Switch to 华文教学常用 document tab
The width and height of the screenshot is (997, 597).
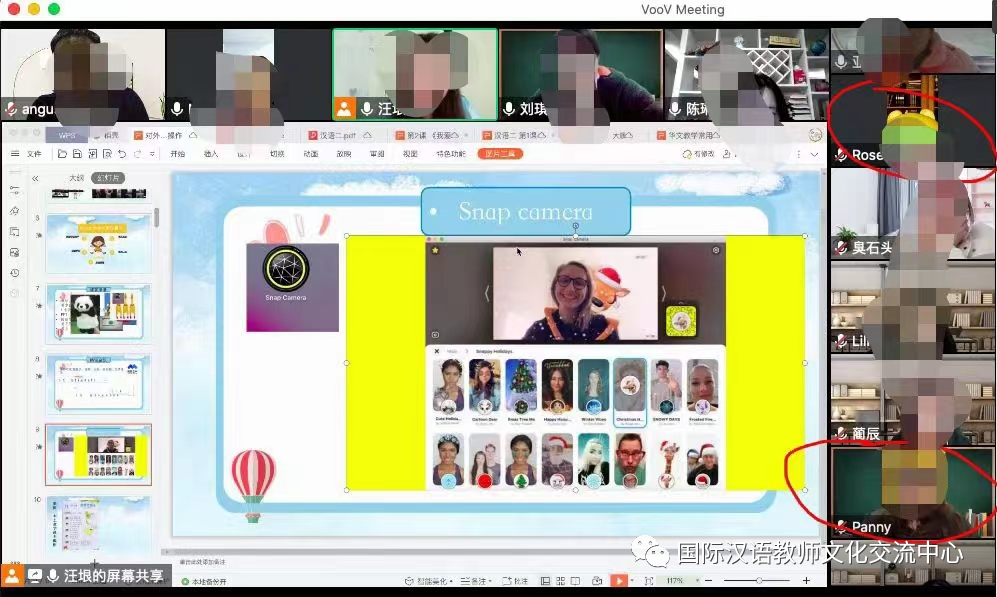point(688,135)
